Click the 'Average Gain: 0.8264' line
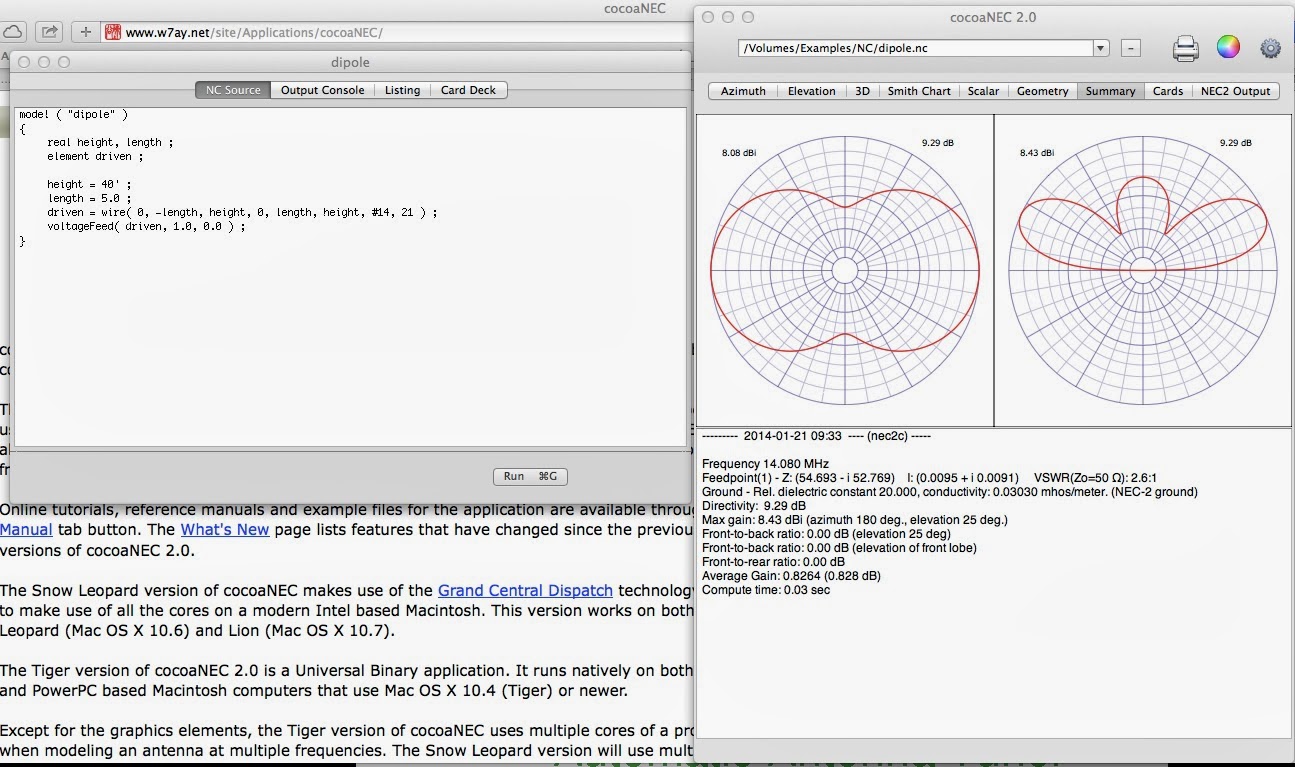The height and width of the screenshot is (767, 1295). coord(791,576)
